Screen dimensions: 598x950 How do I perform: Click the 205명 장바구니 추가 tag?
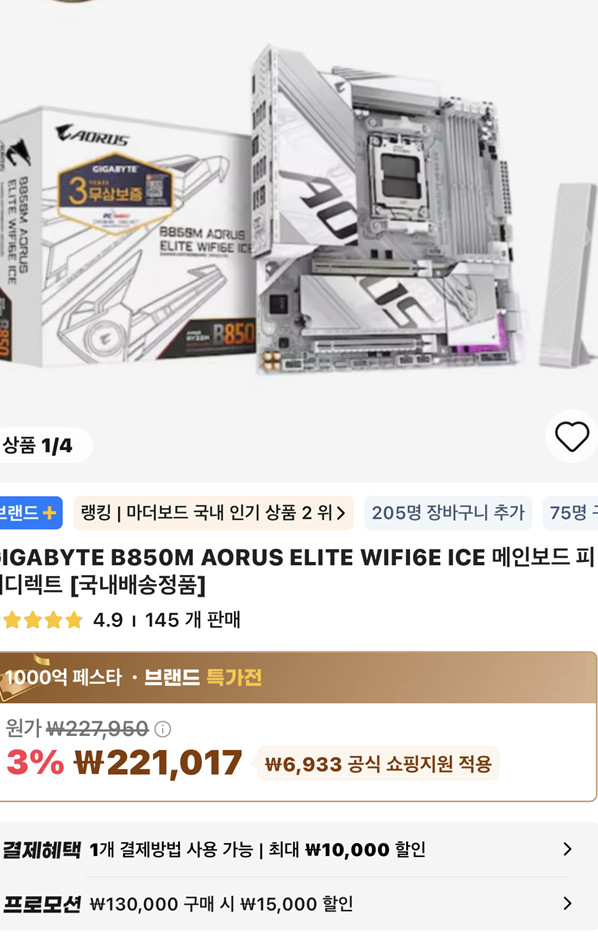point(448,513)
